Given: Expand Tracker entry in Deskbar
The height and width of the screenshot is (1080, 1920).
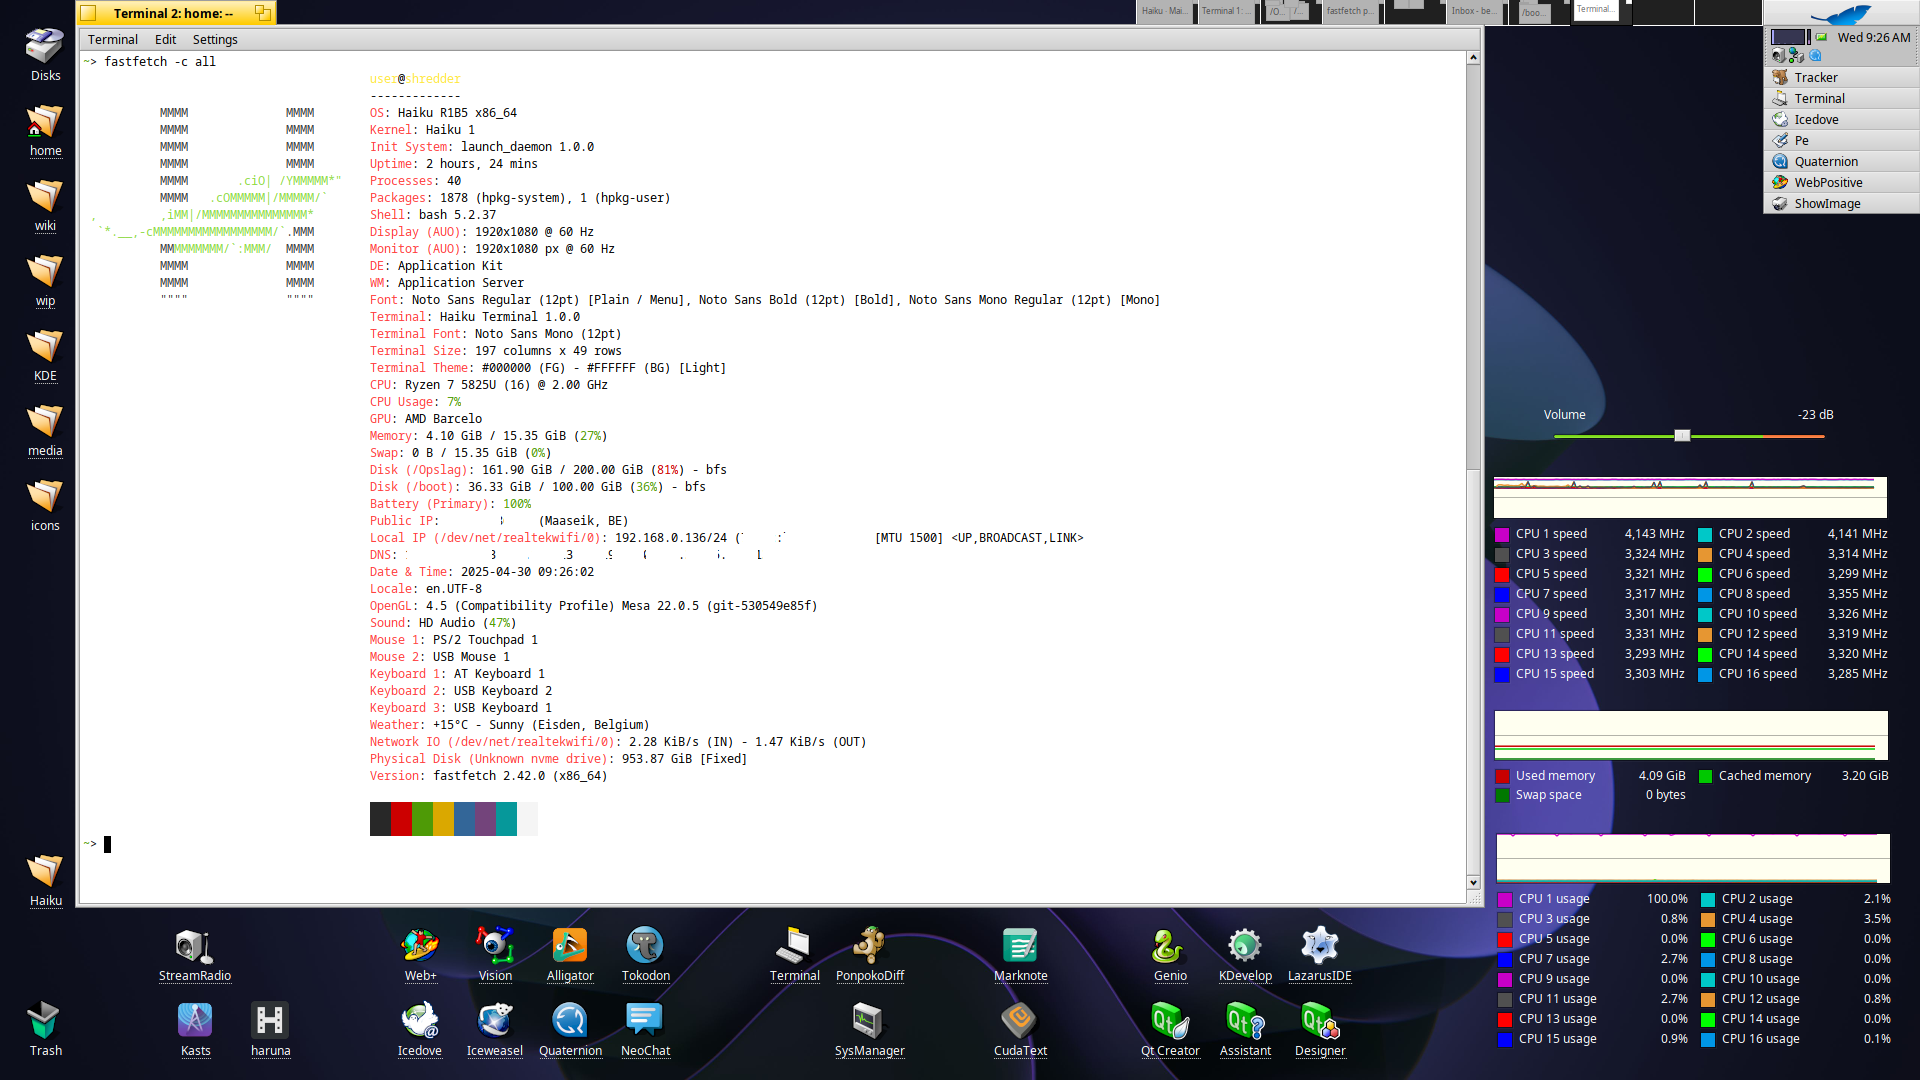Looking at the screenshot, I should (x=1815, y=77).
